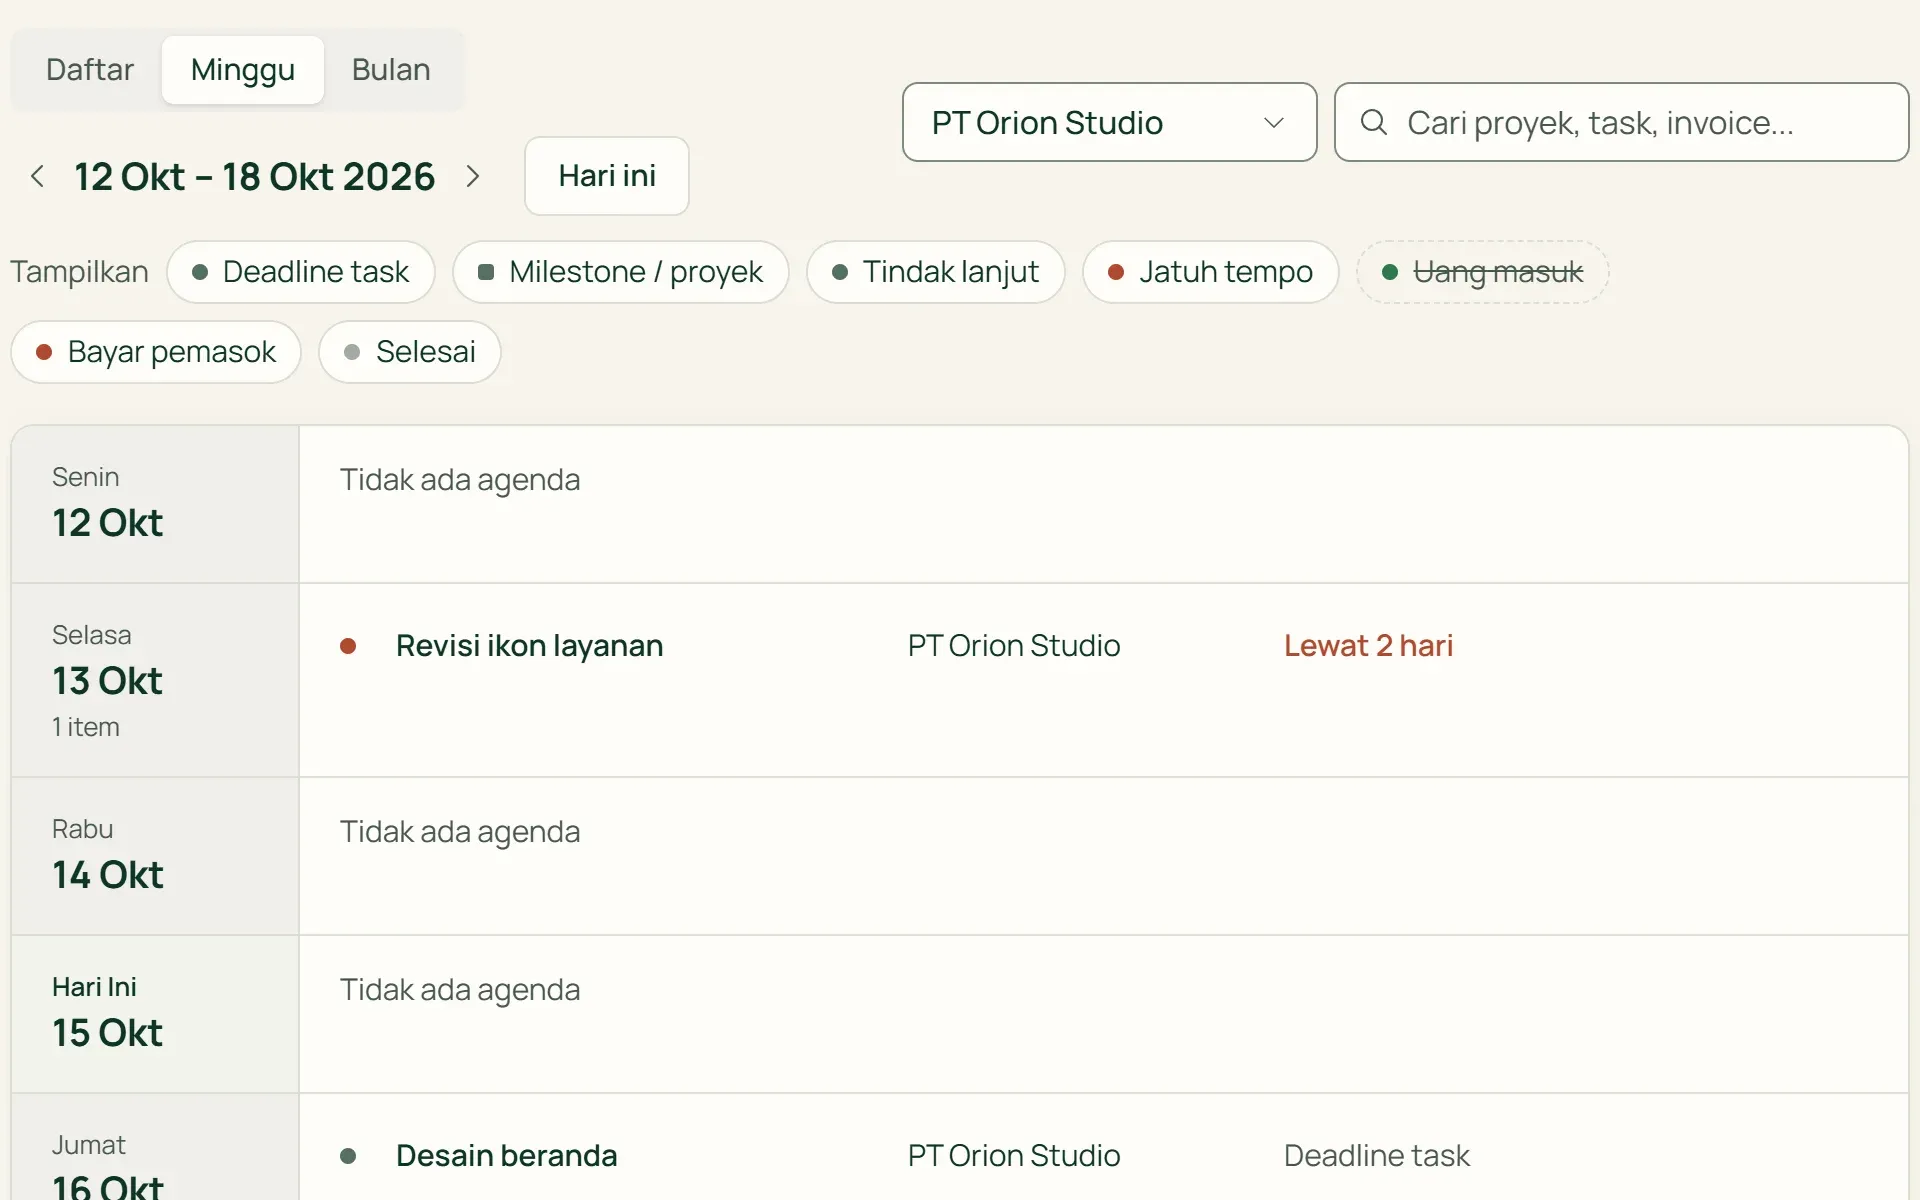Image resolution: width=1920 pixels, height=1200 pixels.
Task: Jump to today with Hari ini
Action: 607,176
